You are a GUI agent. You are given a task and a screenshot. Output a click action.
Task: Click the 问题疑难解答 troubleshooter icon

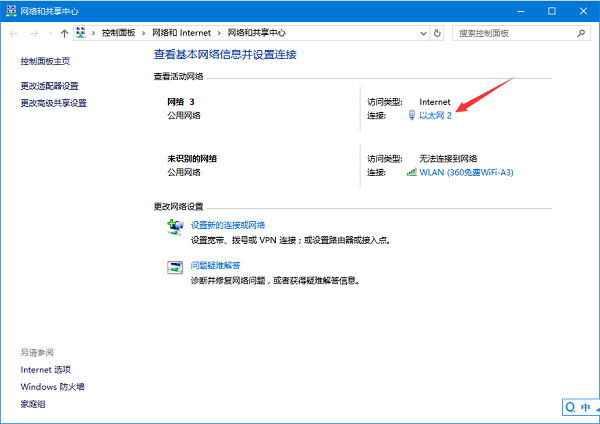click(174, 267)
